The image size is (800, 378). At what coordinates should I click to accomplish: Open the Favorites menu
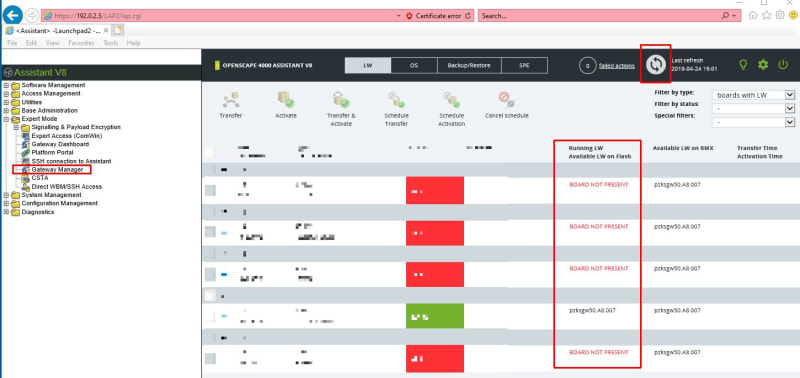(x=81, y=43)
